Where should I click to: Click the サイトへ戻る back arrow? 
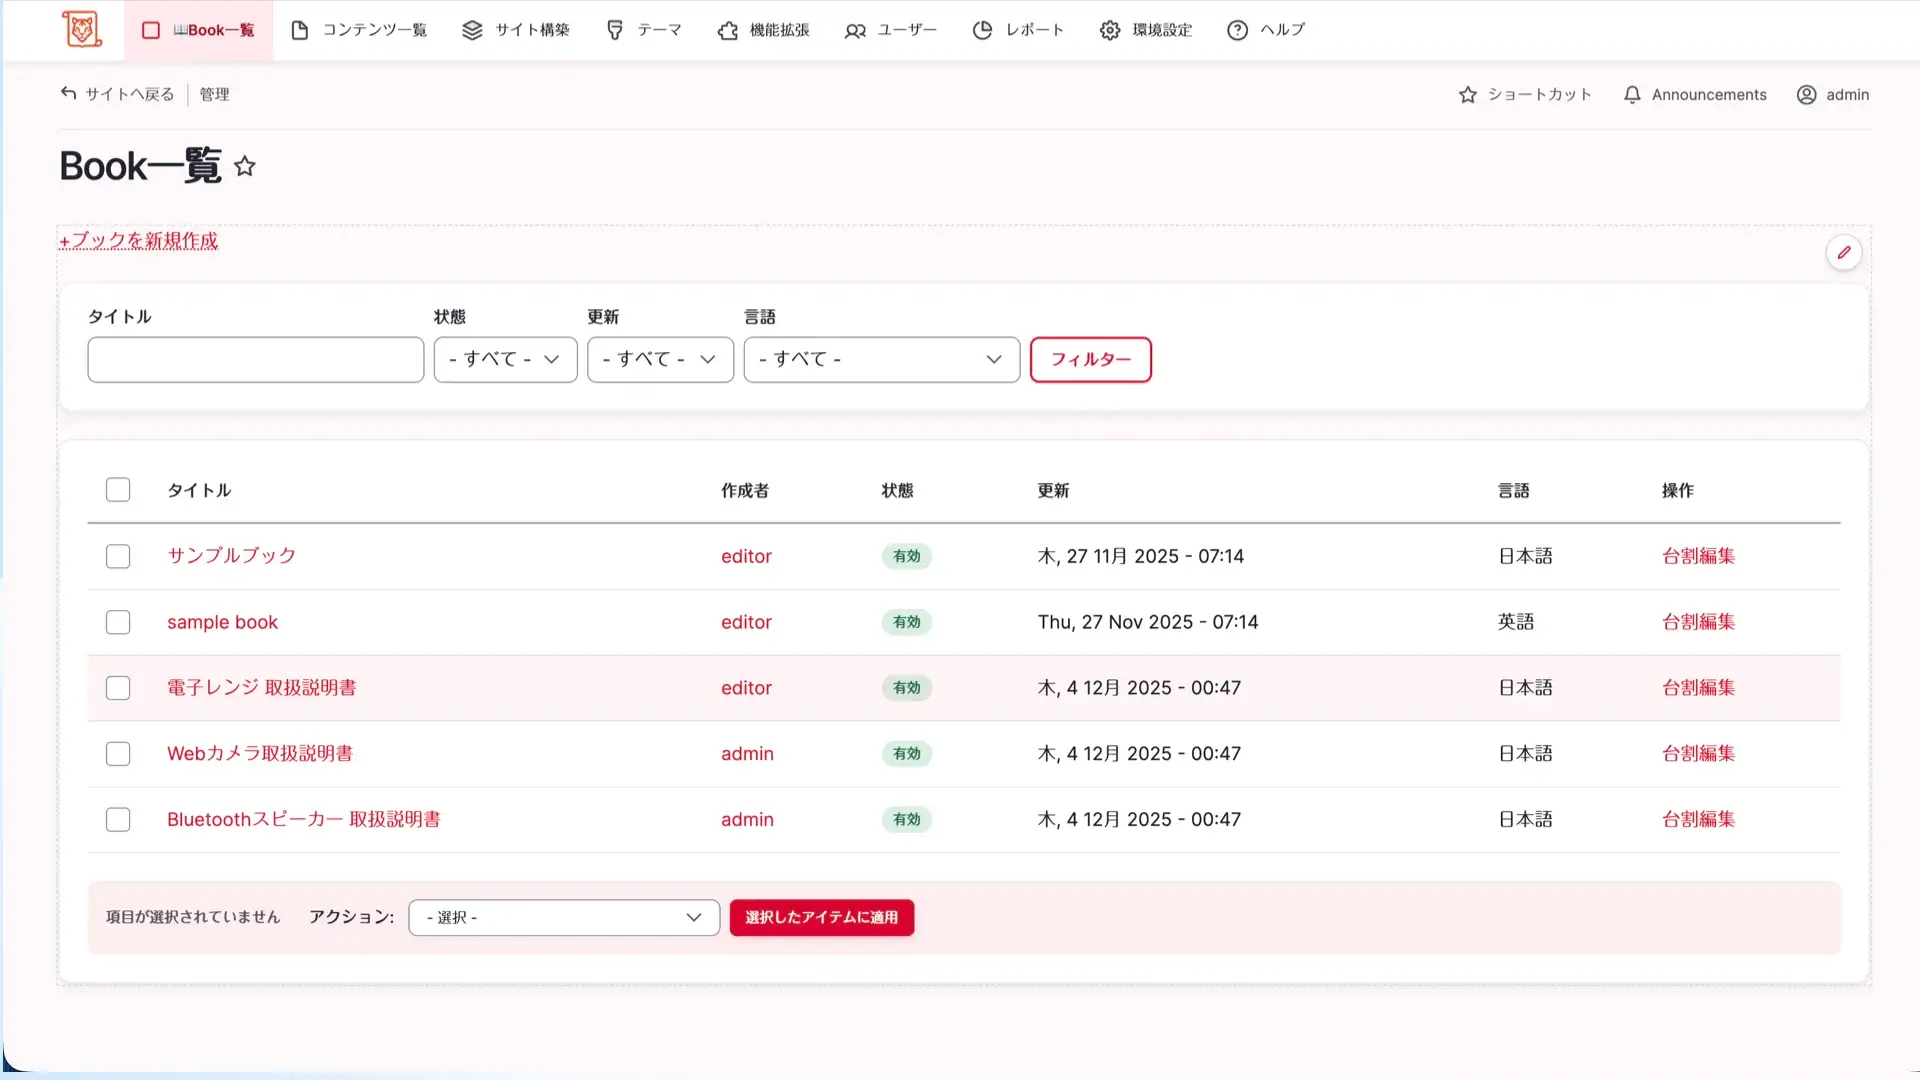point(68,93)
